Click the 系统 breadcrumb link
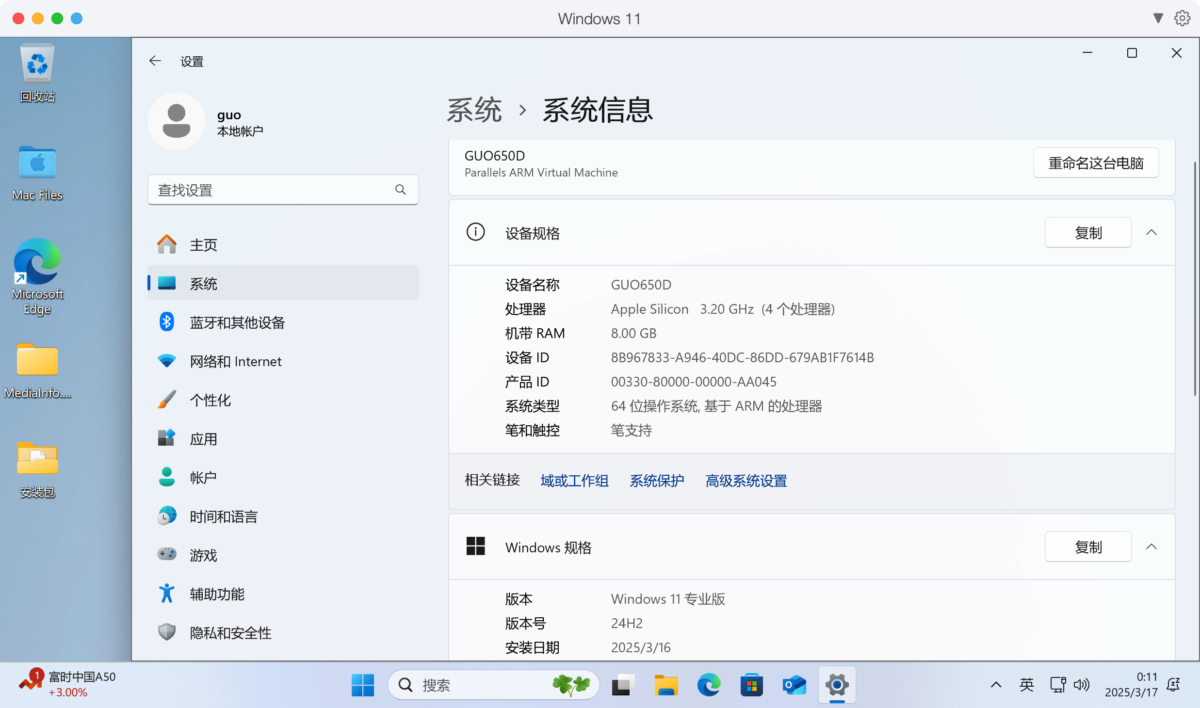Viewport: 1200px width, 708px height. tap(475, 110)
